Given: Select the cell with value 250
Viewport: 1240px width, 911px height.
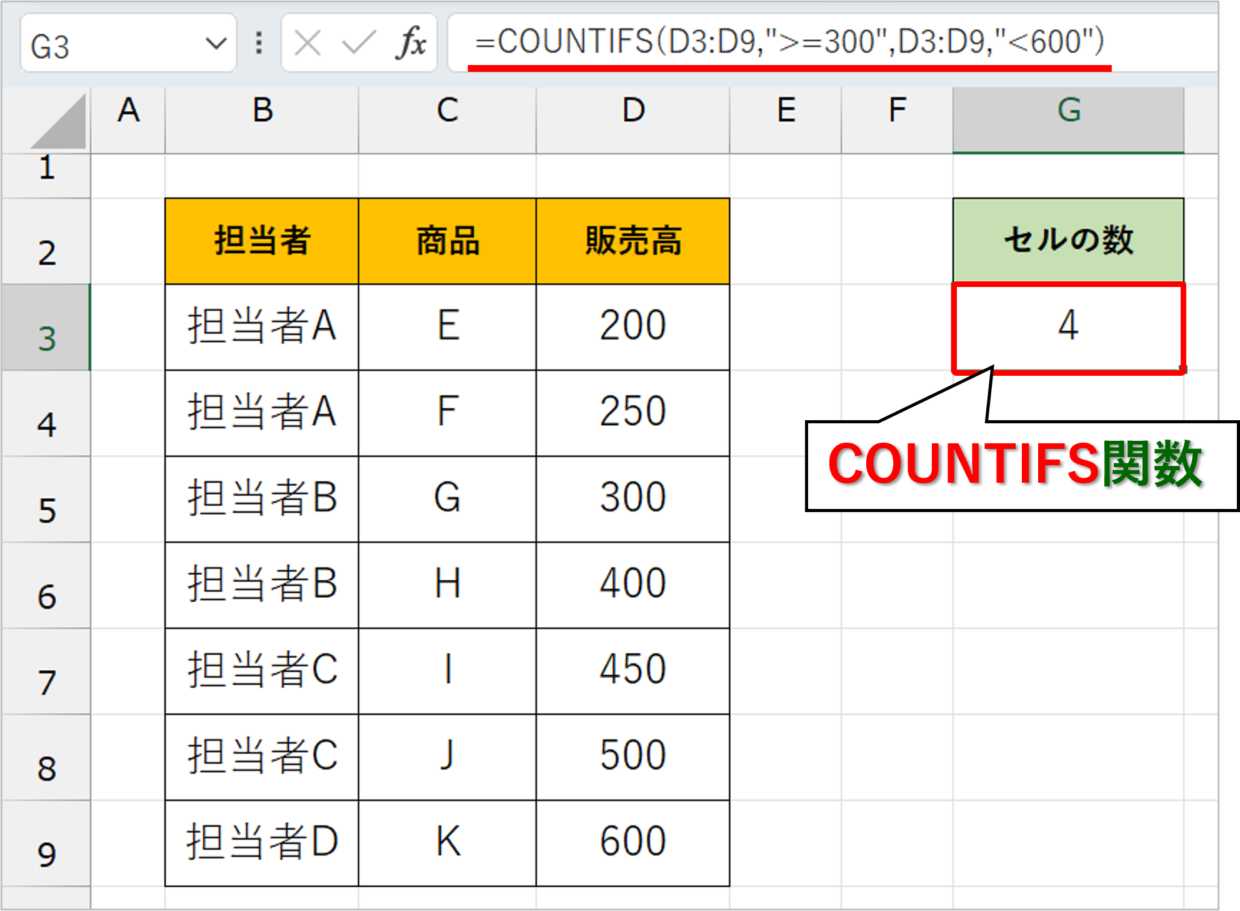Looking at the screenshot, I should [x=633, y=413].
